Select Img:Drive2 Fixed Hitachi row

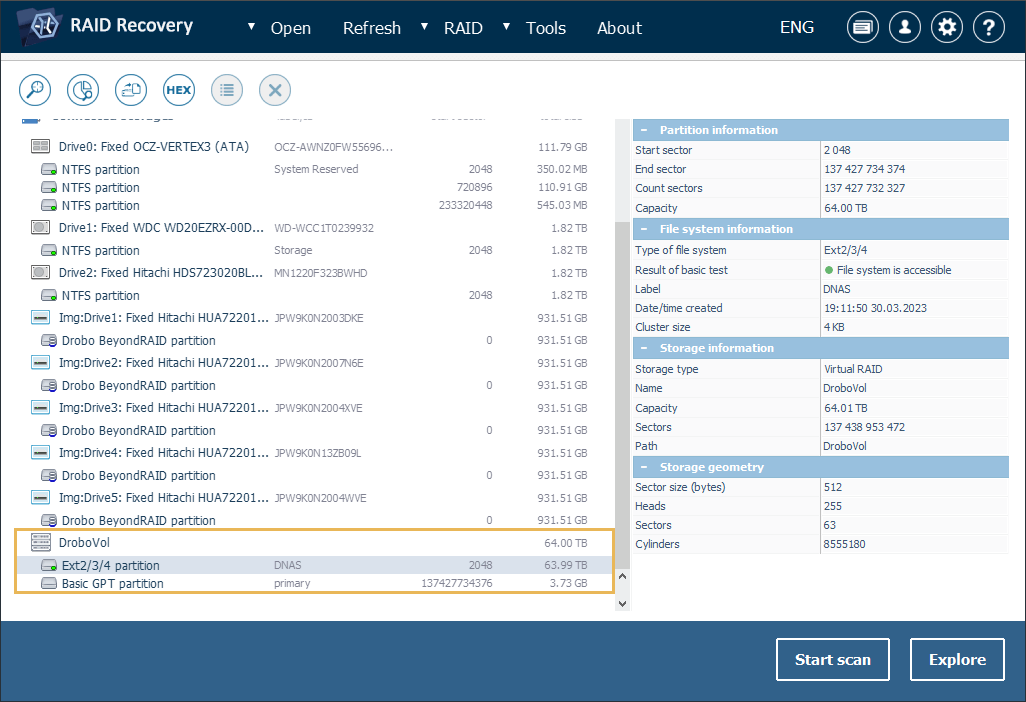pos(314,363)
